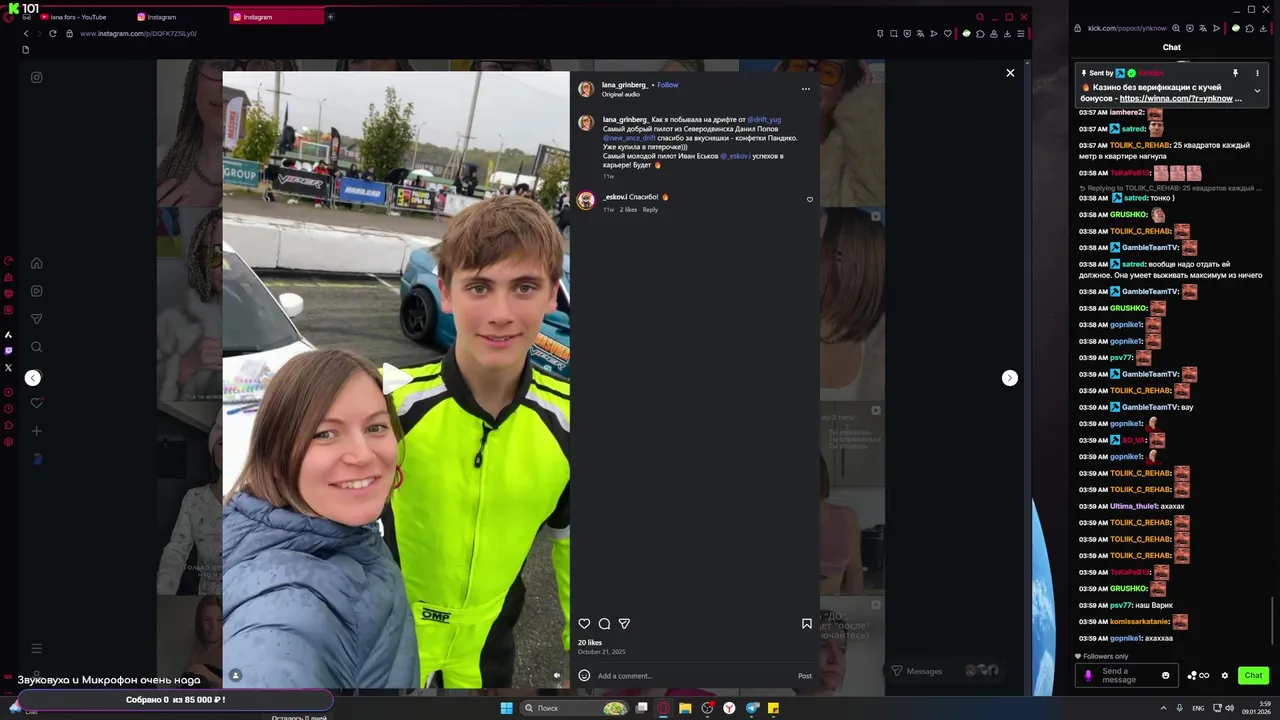Image resolution: width=1280 pixels, height=720 pixels.
Task: Open Instagram Notifications heart in sidebar
Action: (37, 403)
